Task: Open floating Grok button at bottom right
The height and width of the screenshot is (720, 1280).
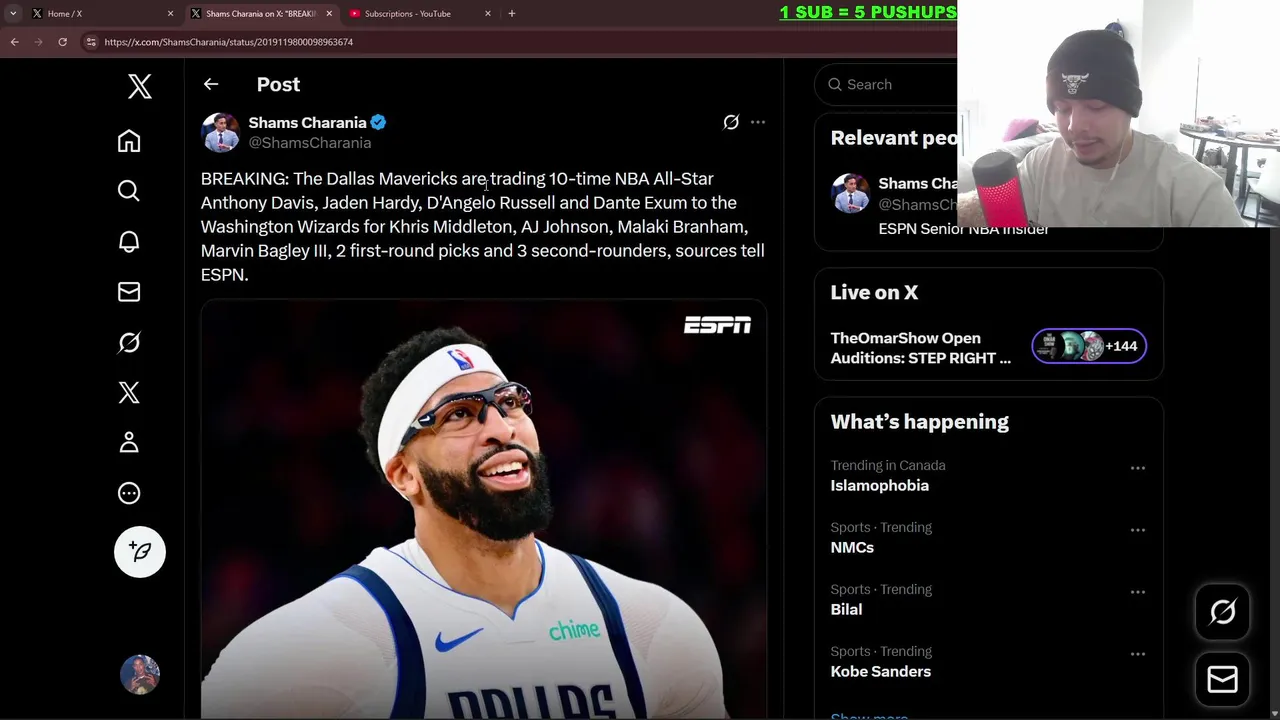Action: click(1223, 612)
